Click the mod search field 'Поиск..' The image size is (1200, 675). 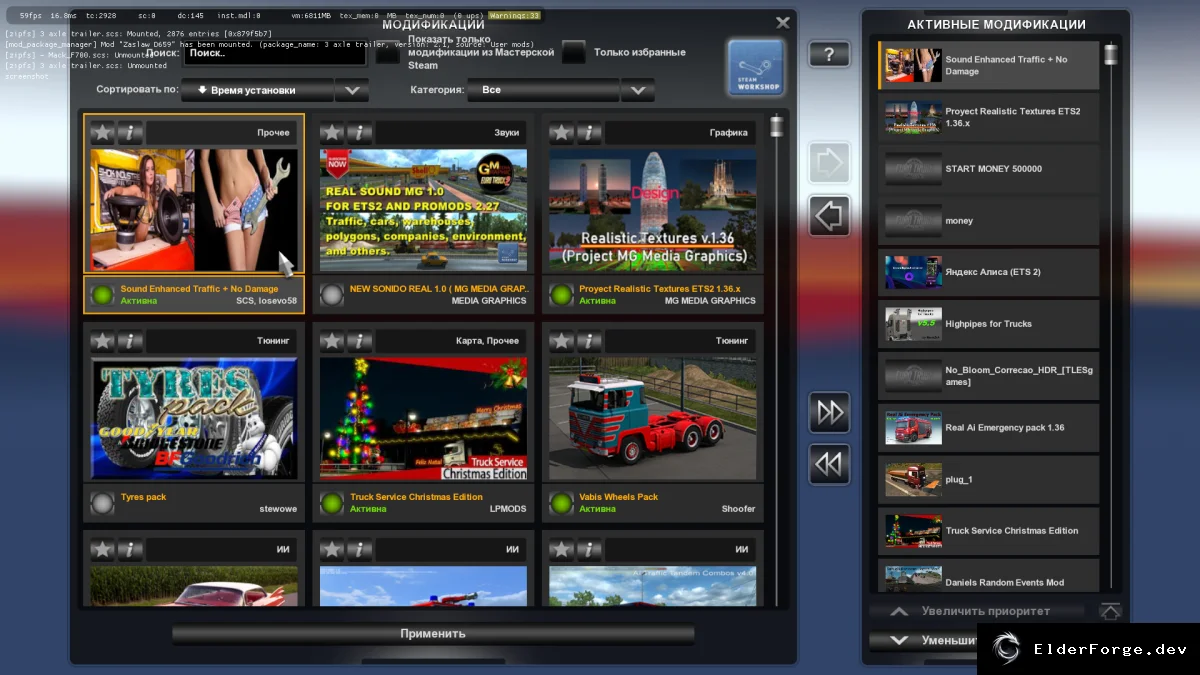[x=273, y=53]
